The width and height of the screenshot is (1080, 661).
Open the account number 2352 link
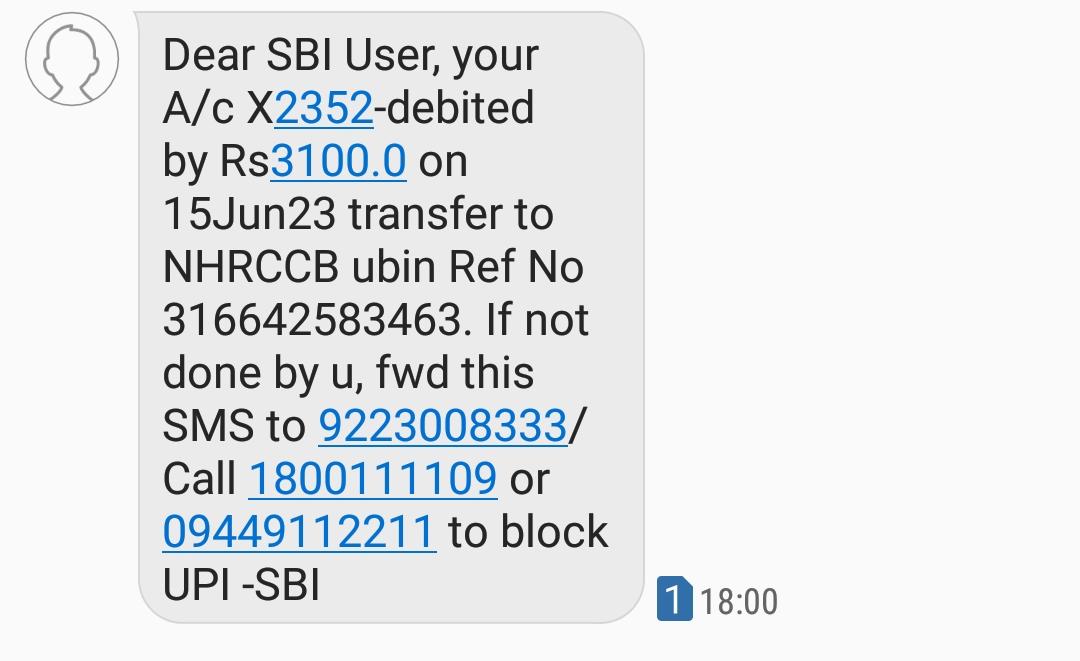[324, 108]
